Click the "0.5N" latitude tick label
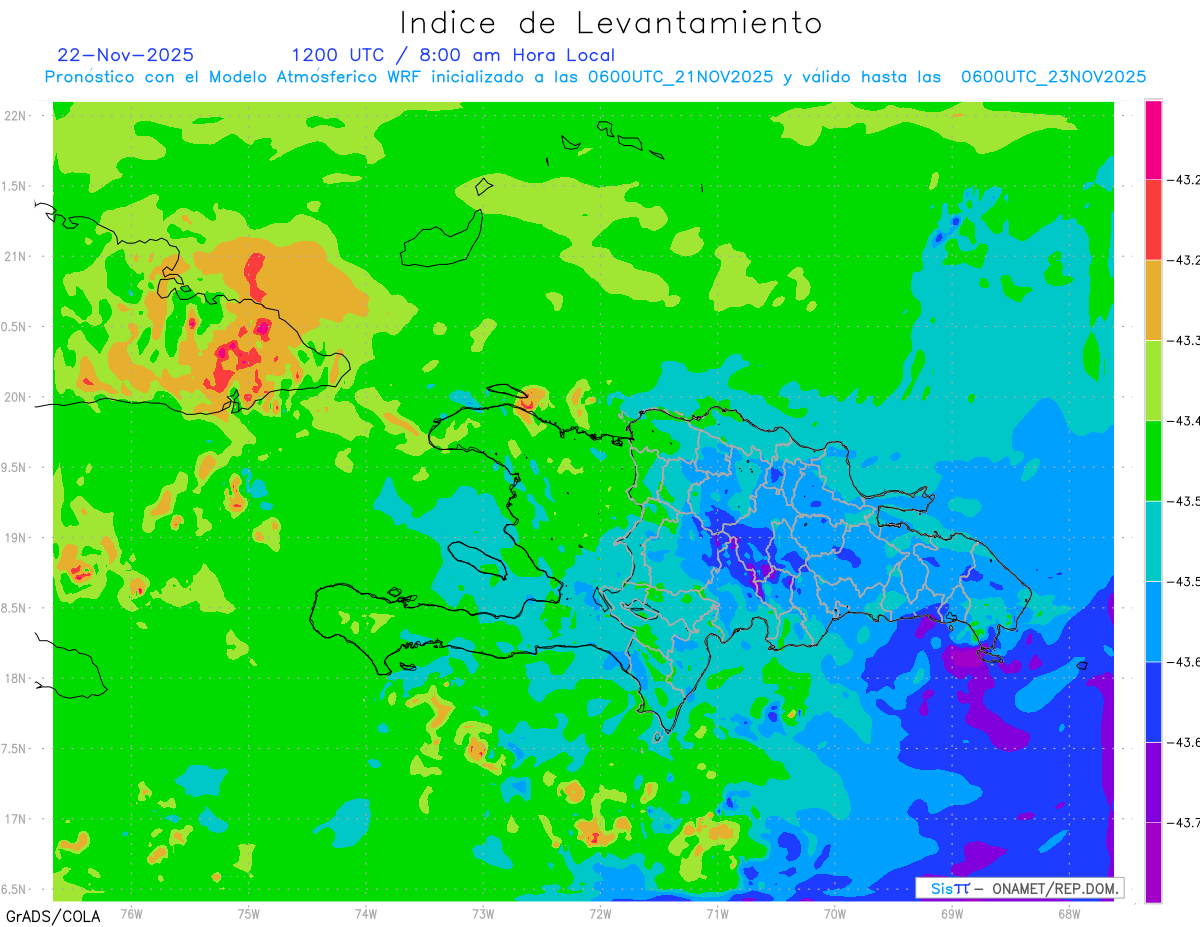 coord(14,327)
